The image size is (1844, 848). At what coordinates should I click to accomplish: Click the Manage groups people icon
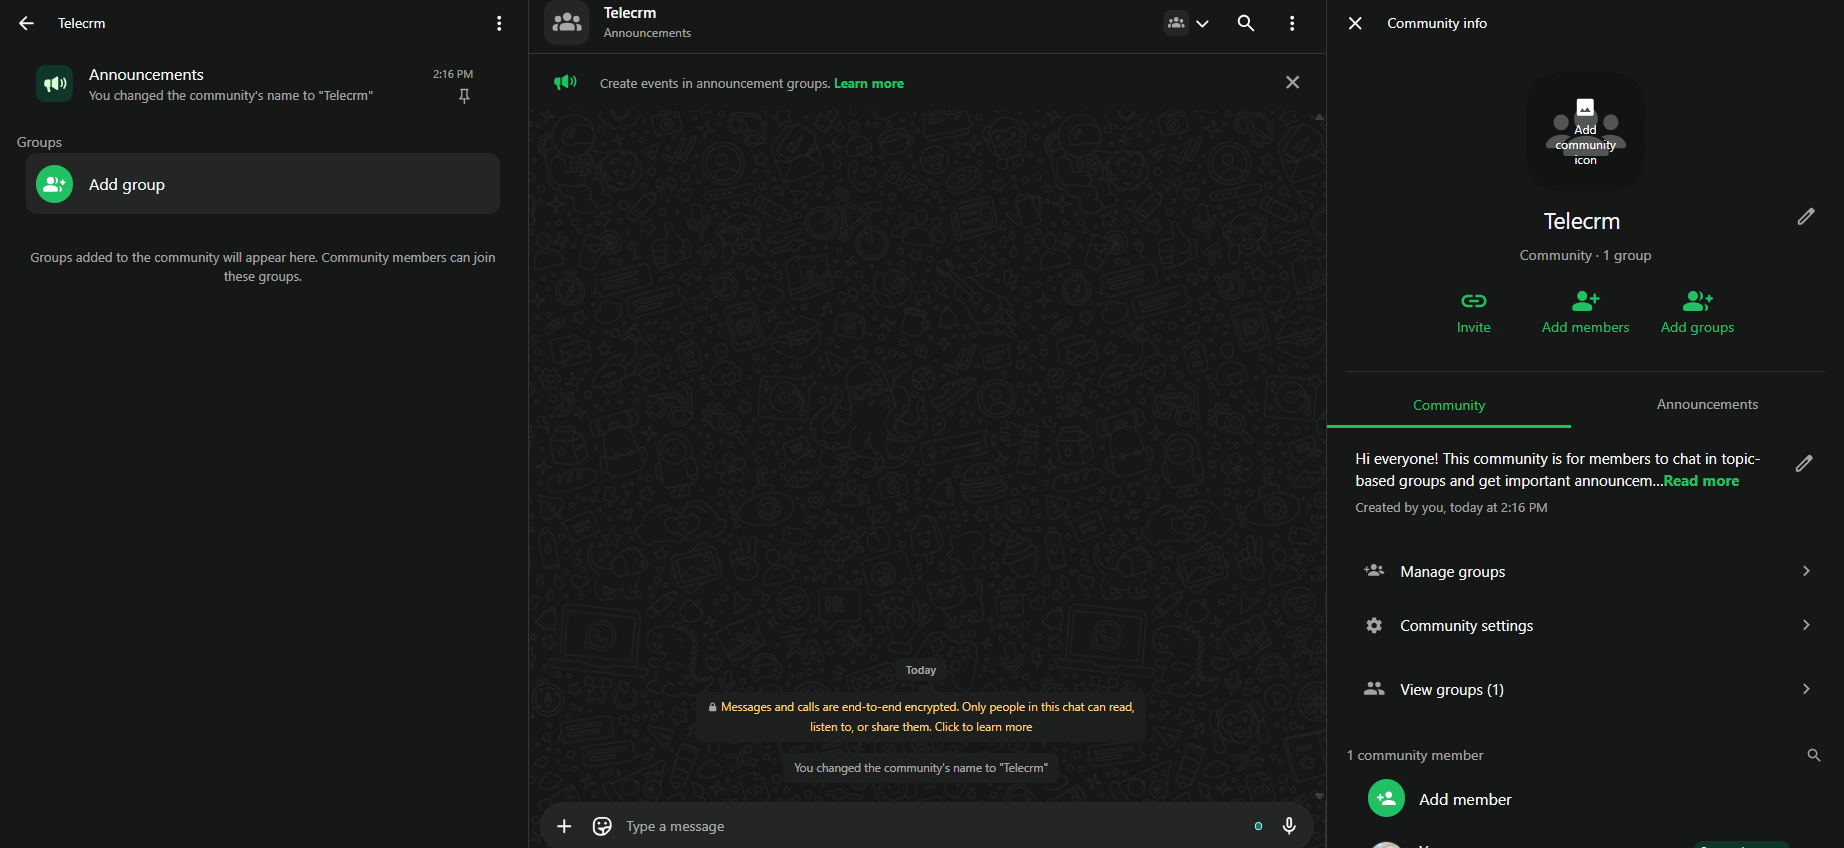click(1374, 571)
